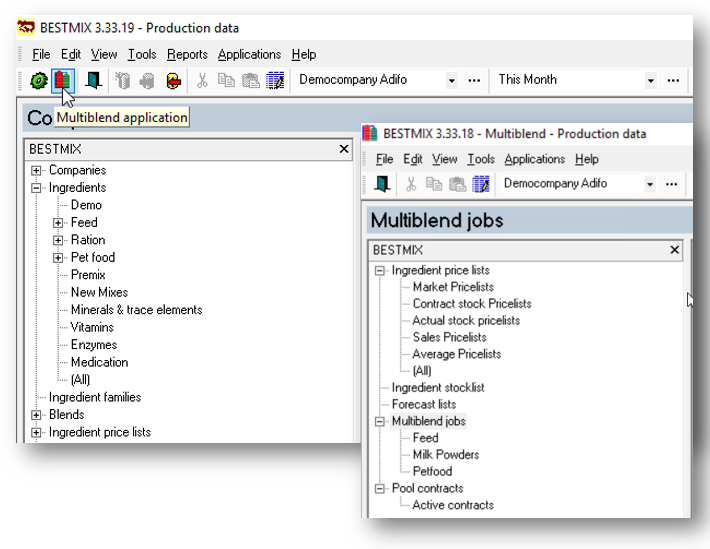Open the Democompany Adifo dropdown in main window

451,81
